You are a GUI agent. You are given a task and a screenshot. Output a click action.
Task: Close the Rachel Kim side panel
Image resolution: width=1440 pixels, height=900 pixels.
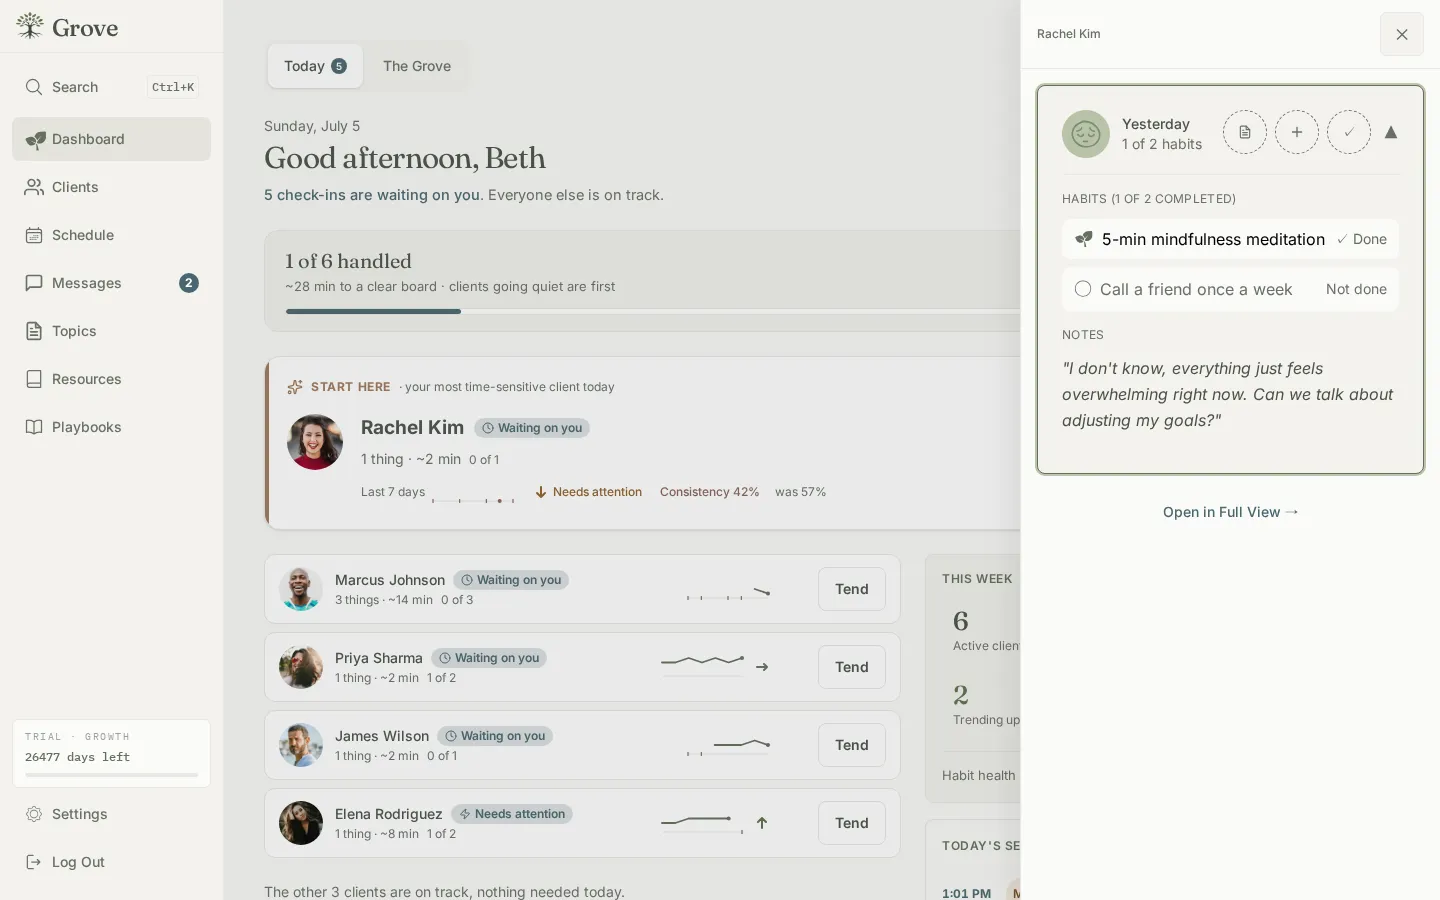[1402, 34]
